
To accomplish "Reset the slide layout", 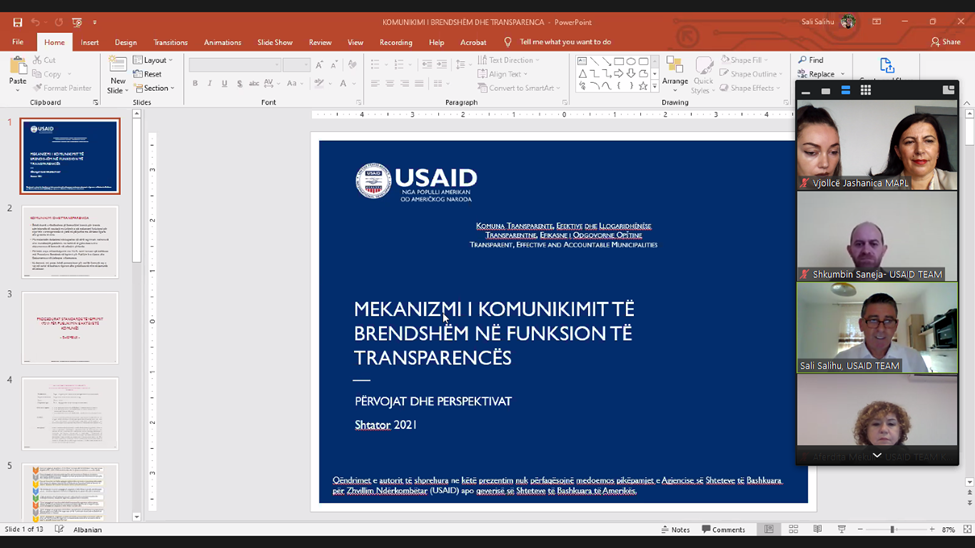I will pyautogui.click(x=147, y=74).
